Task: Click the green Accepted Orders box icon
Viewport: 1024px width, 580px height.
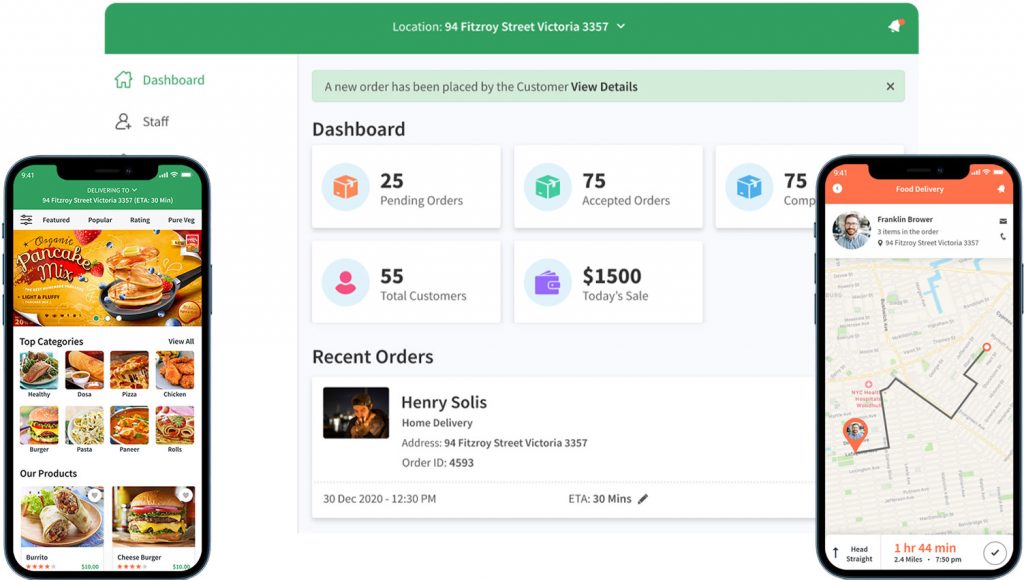Action: point(547,187)
